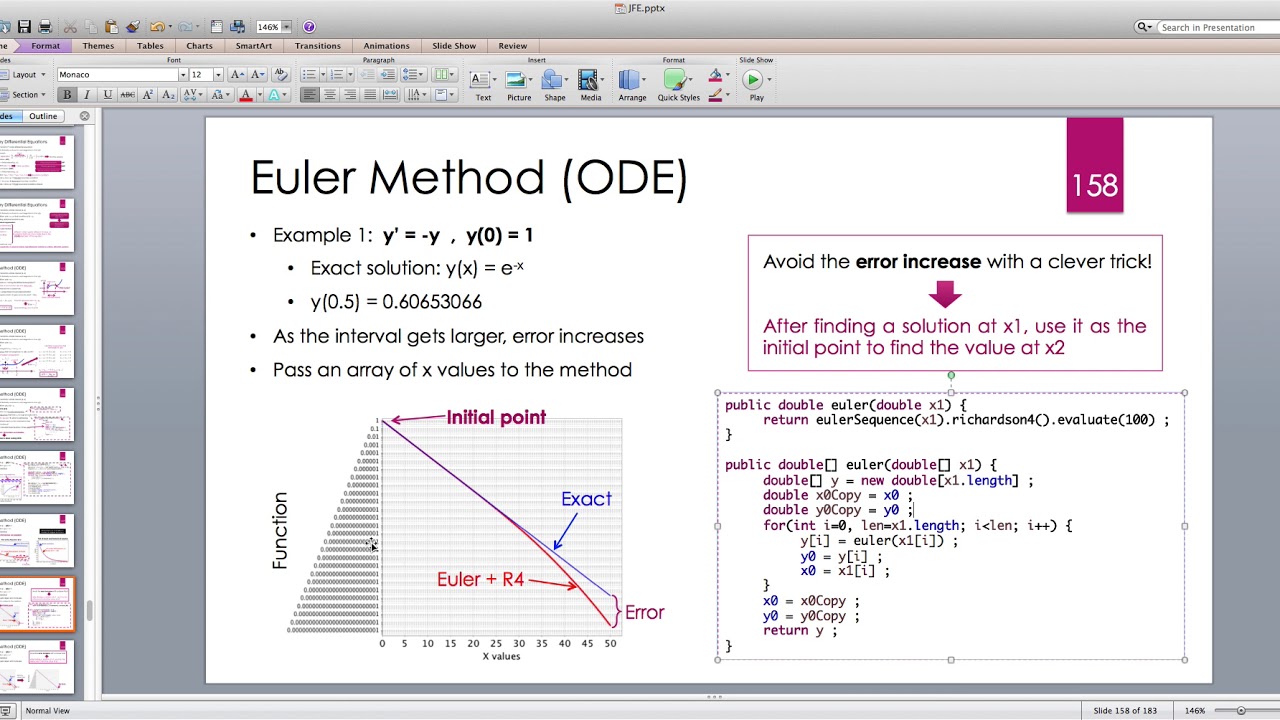Image resolution: width=1280 pixels, height=720 pixels.
Task: Decrease font size with A down button
Action: click(x=257, y=75)
